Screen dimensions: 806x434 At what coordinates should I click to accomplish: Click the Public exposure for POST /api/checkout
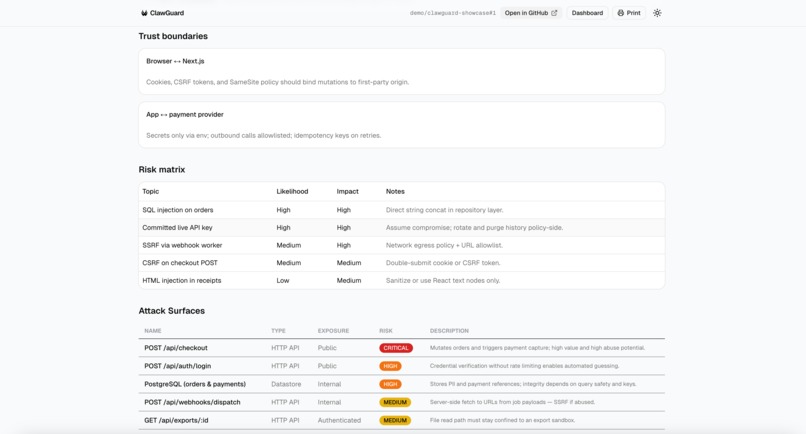[x=327, y=348]
